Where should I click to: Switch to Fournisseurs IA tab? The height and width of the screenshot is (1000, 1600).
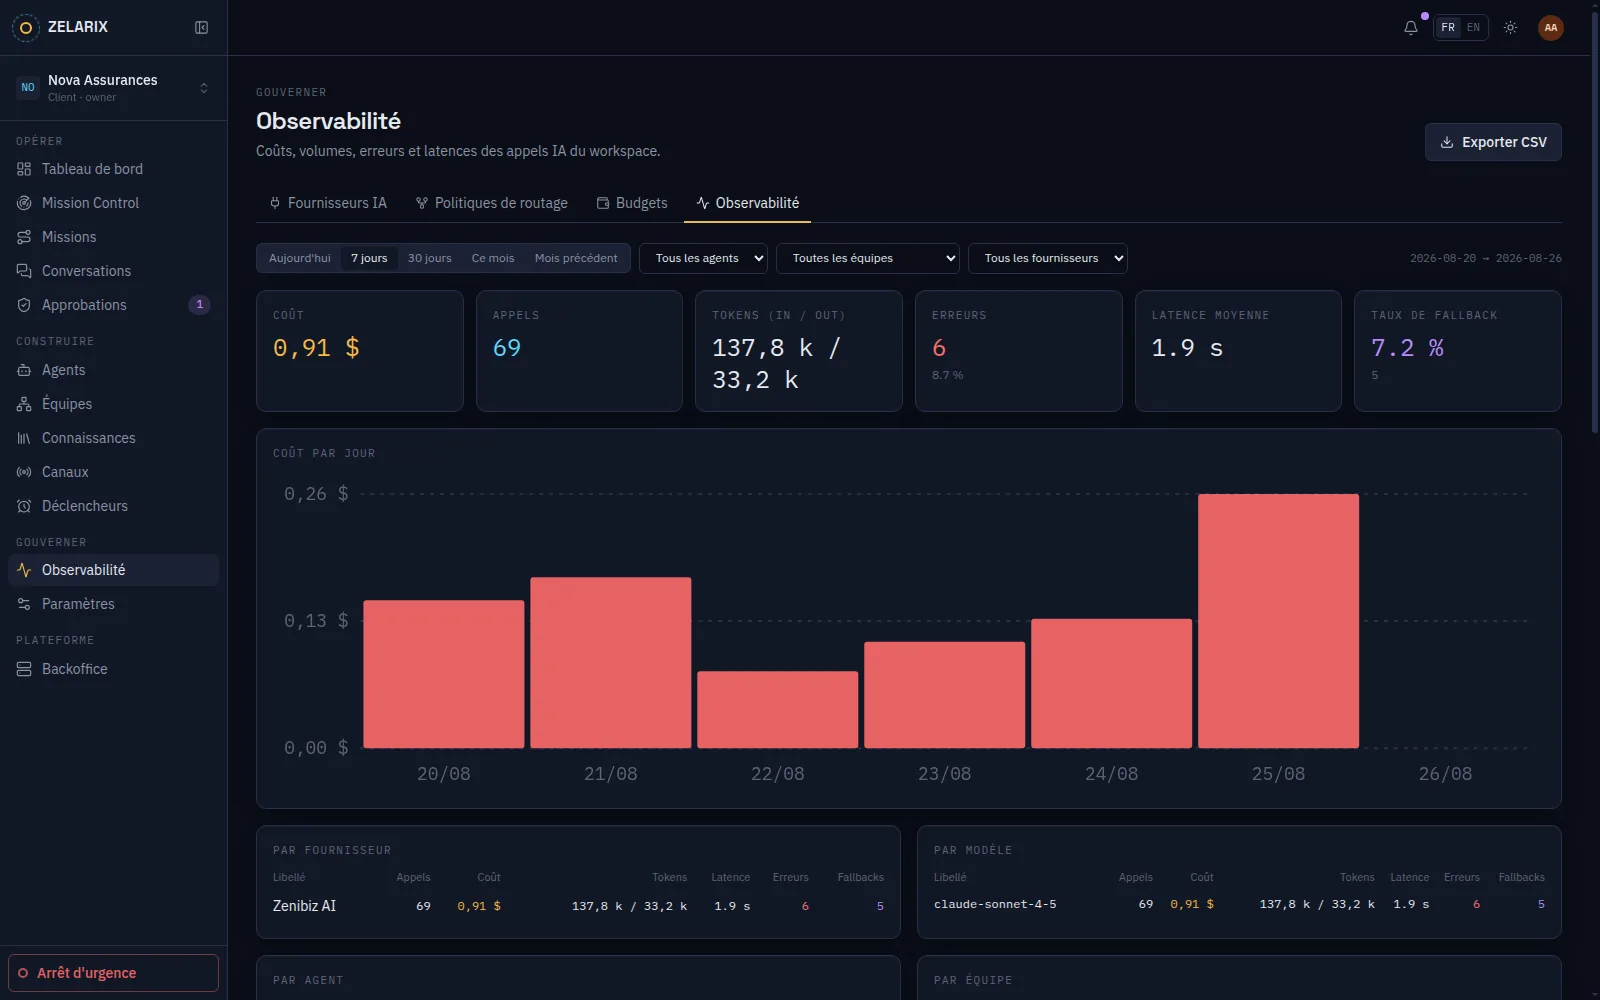(328, 203)
